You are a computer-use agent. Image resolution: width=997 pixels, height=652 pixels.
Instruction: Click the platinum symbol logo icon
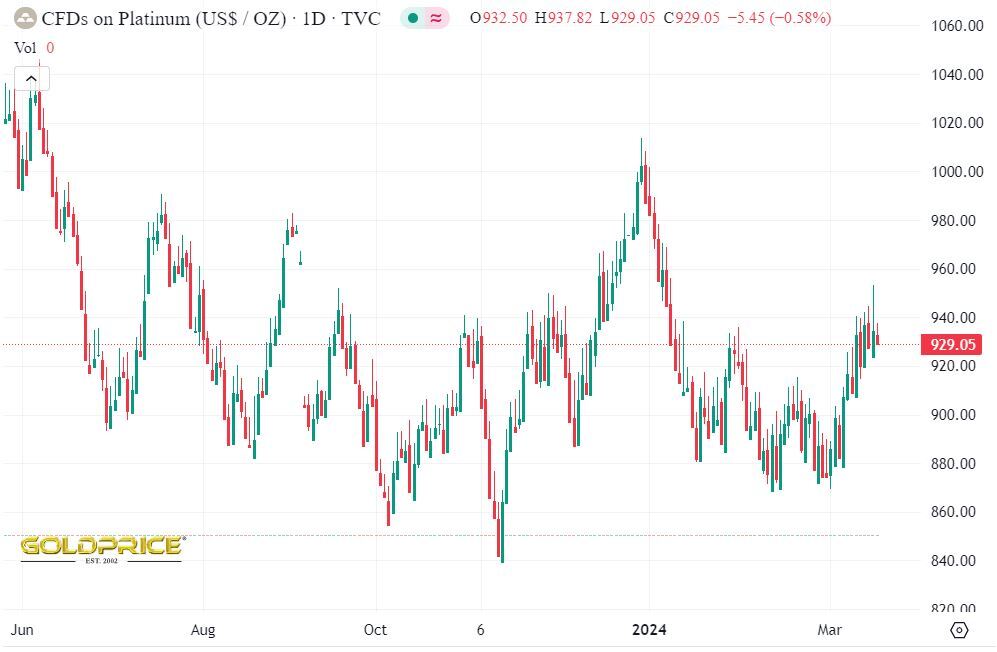[25, 18]
